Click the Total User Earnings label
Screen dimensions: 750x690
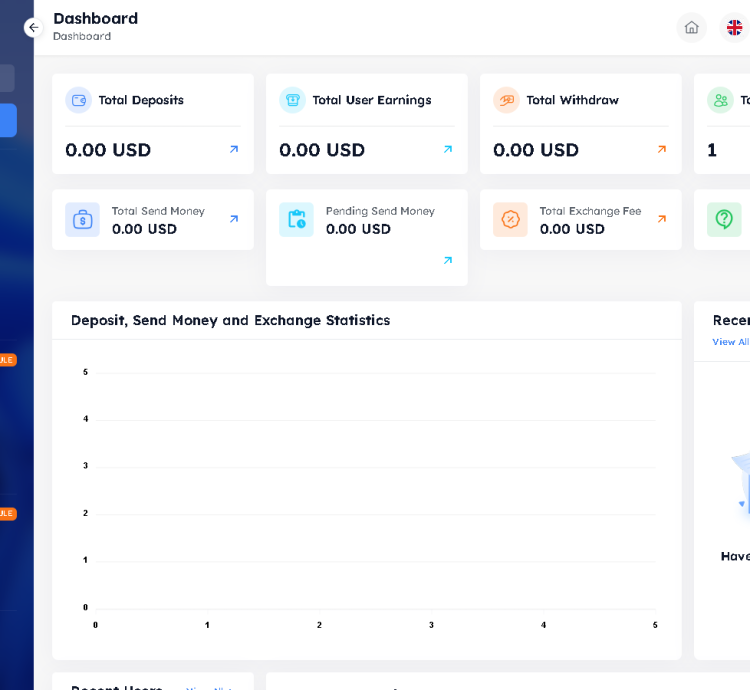pyautogui.click(x=372, y=100)
